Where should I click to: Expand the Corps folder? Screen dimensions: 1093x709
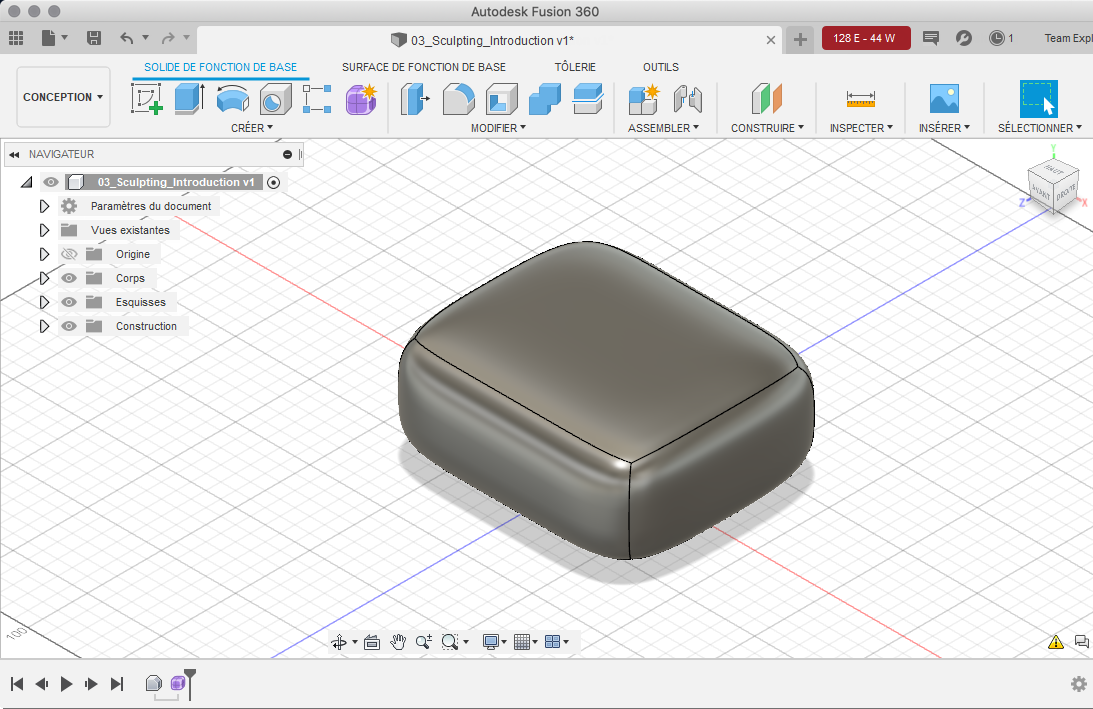44,278
